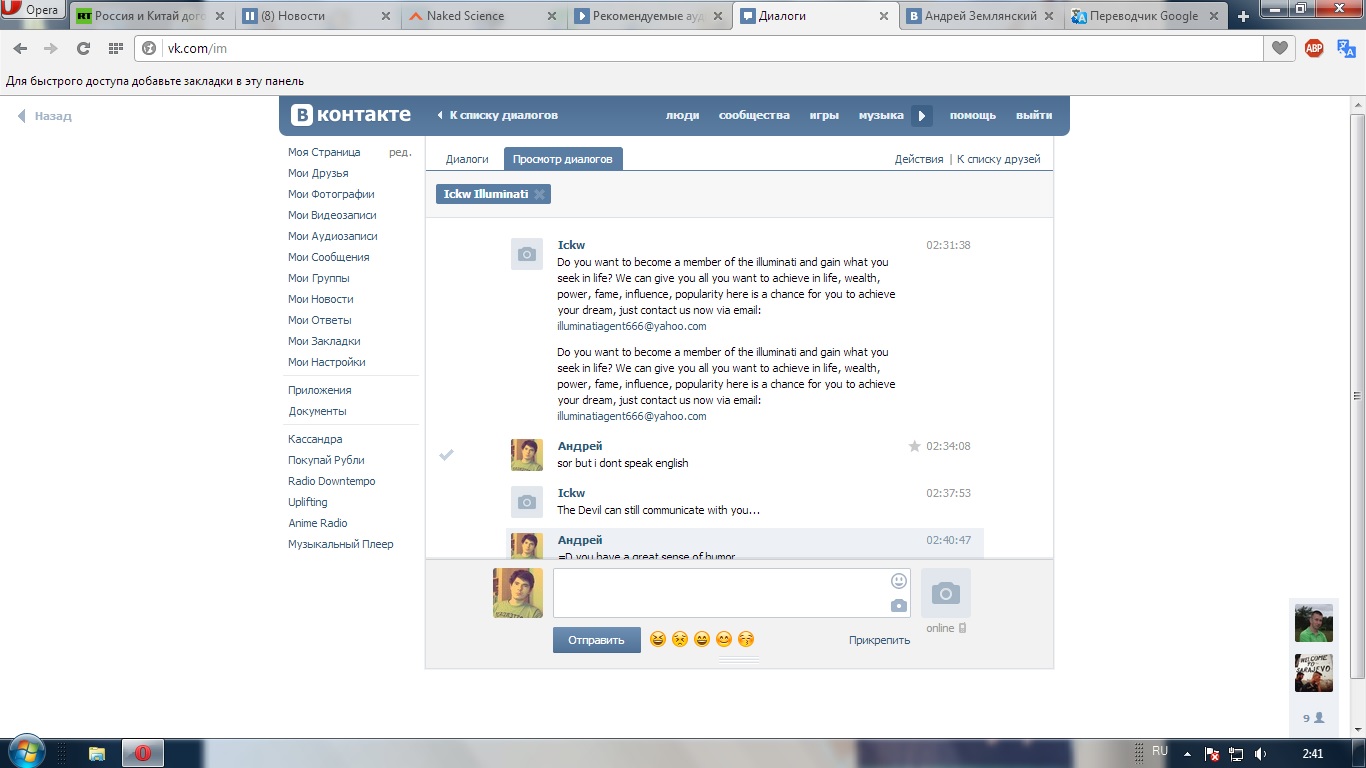This screenshot has width=1366, height=768.
Task: Click the vk.com/im address bar
Action: [x=700, y=48]
